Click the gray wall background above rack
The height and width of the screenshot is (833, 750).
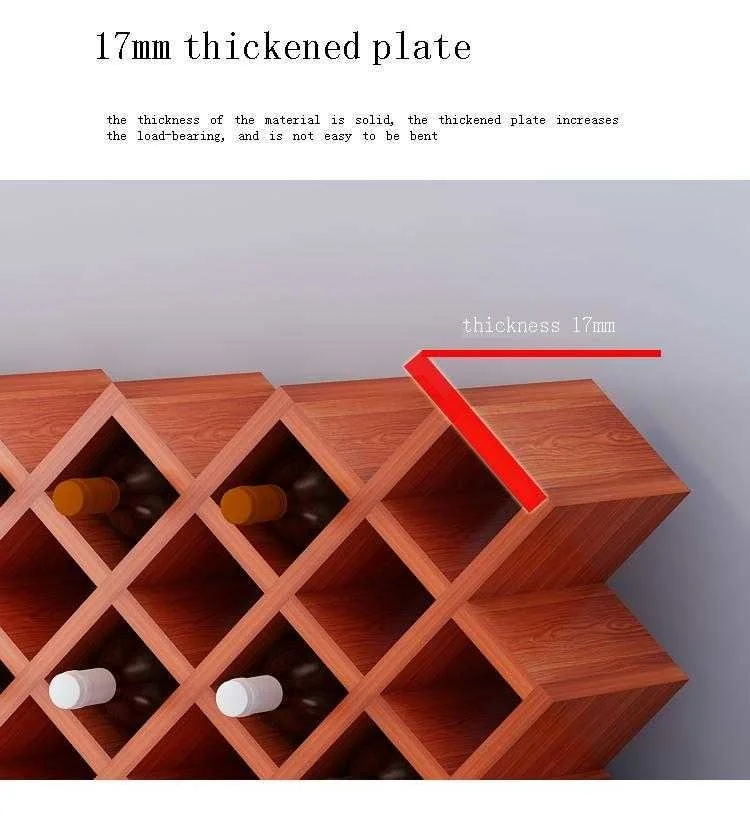click(319, 266)
